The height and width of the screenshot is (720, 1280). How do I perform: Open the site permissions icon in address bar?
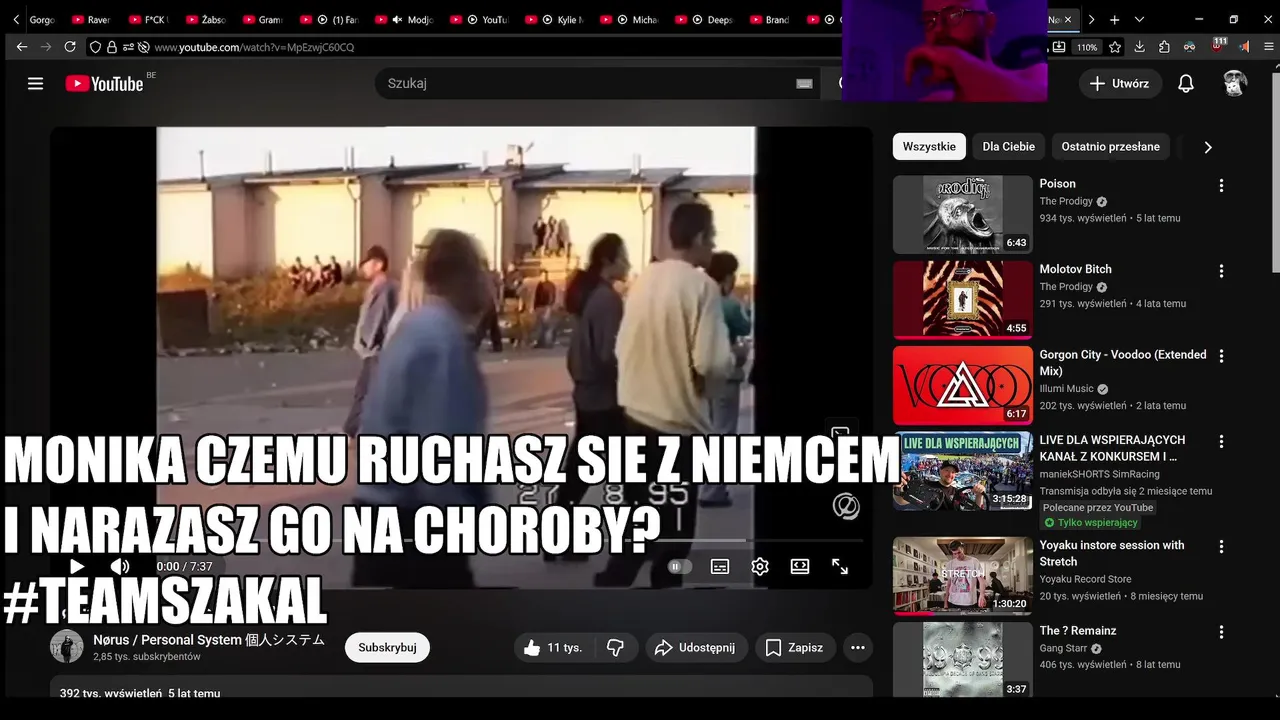[128, 47]
